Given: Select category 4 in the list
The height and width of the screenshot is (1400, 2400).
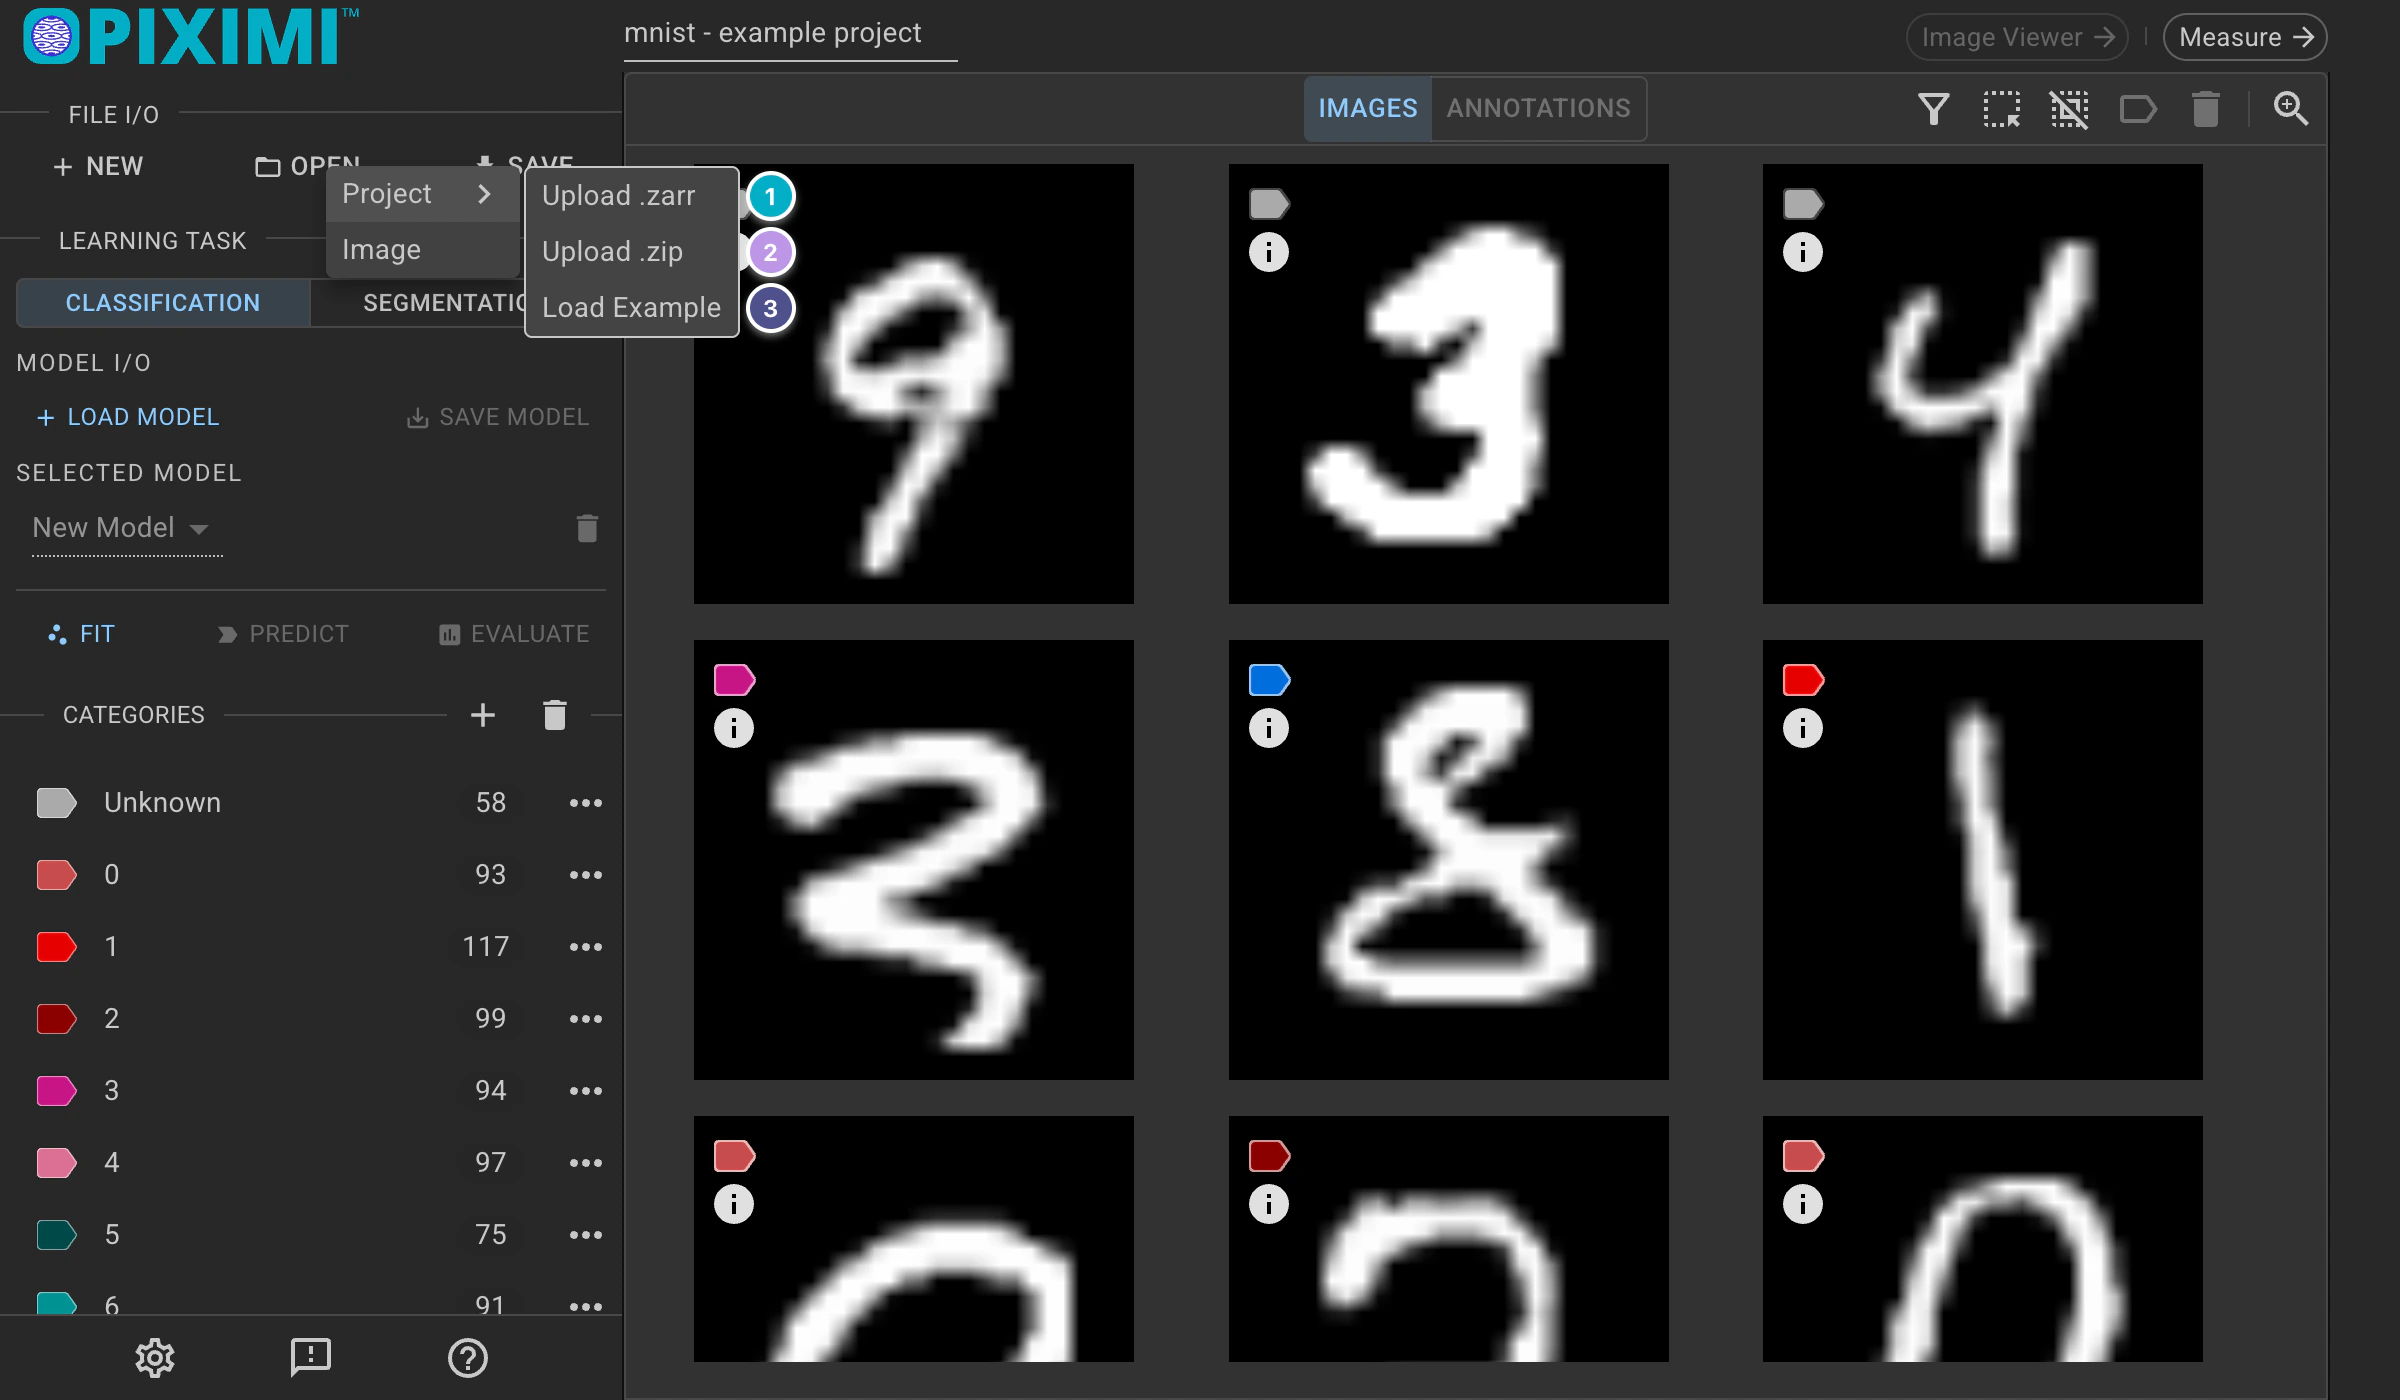Looking at the screenshot, I should pos(311,1163).
